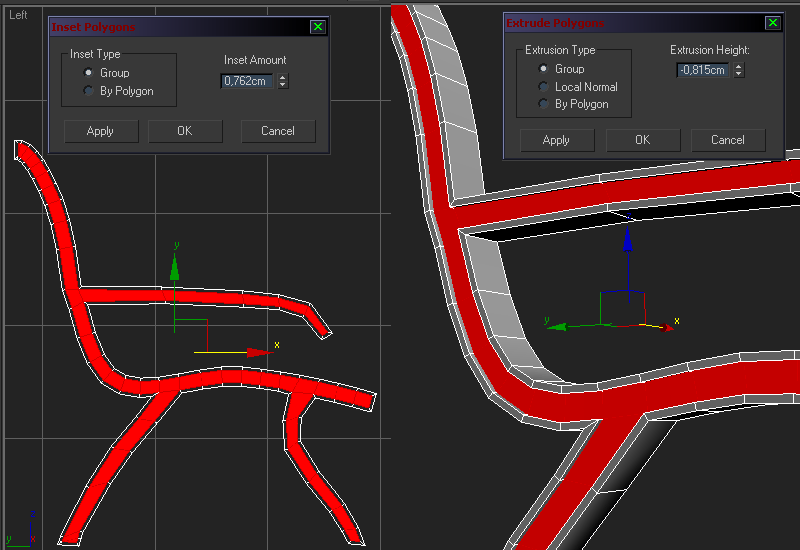Choose By Polygon inset type
800x550 pixels.
[90, 91]
